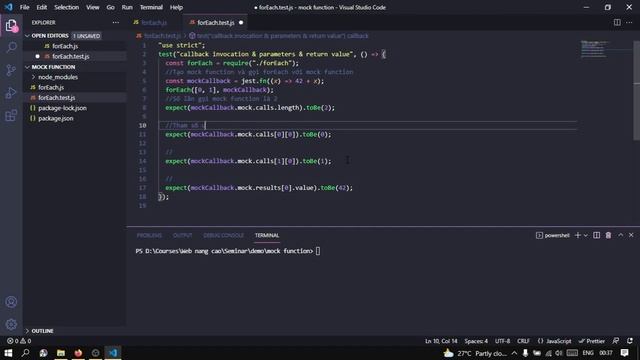Open the Explorer view in activity bar

pyautogui.click(x=11, y=26)
